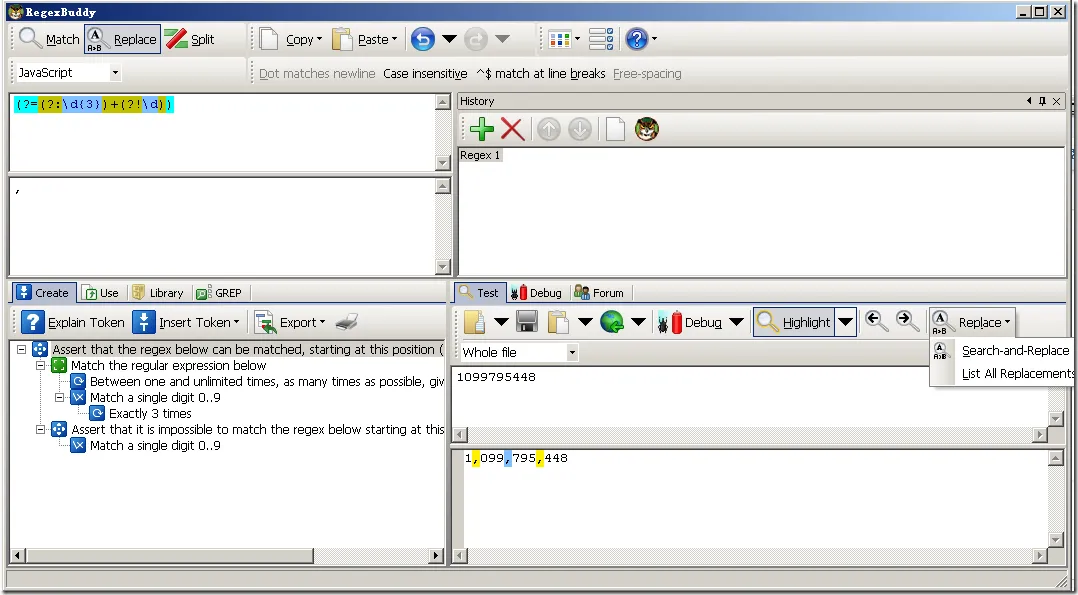The image size is (1078, 595).
Task: Select the Replace mode button
Action: pos(122,39)
